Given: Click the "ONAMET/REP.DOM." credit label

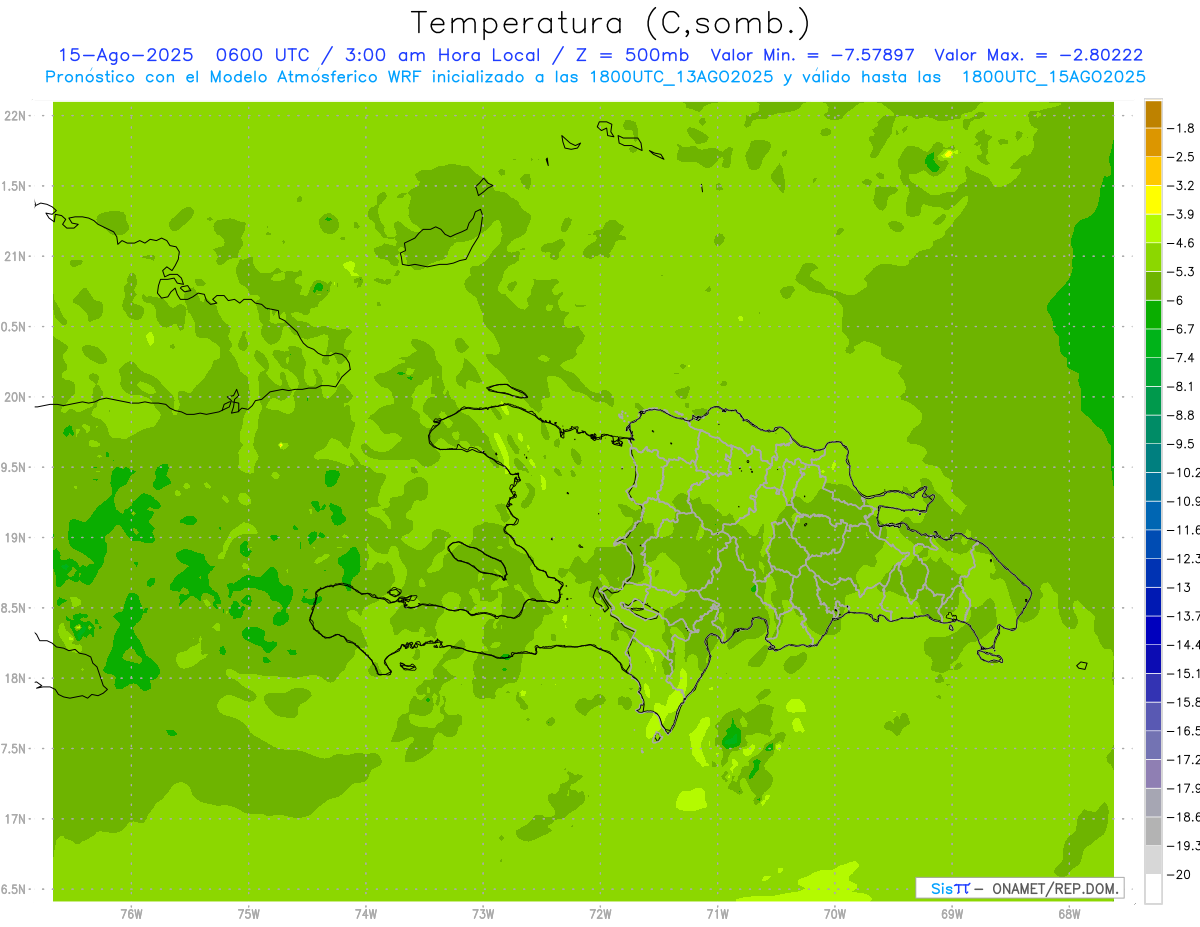Looking at the screenshot, I should pyautogui.click(x=1054, y=888).
